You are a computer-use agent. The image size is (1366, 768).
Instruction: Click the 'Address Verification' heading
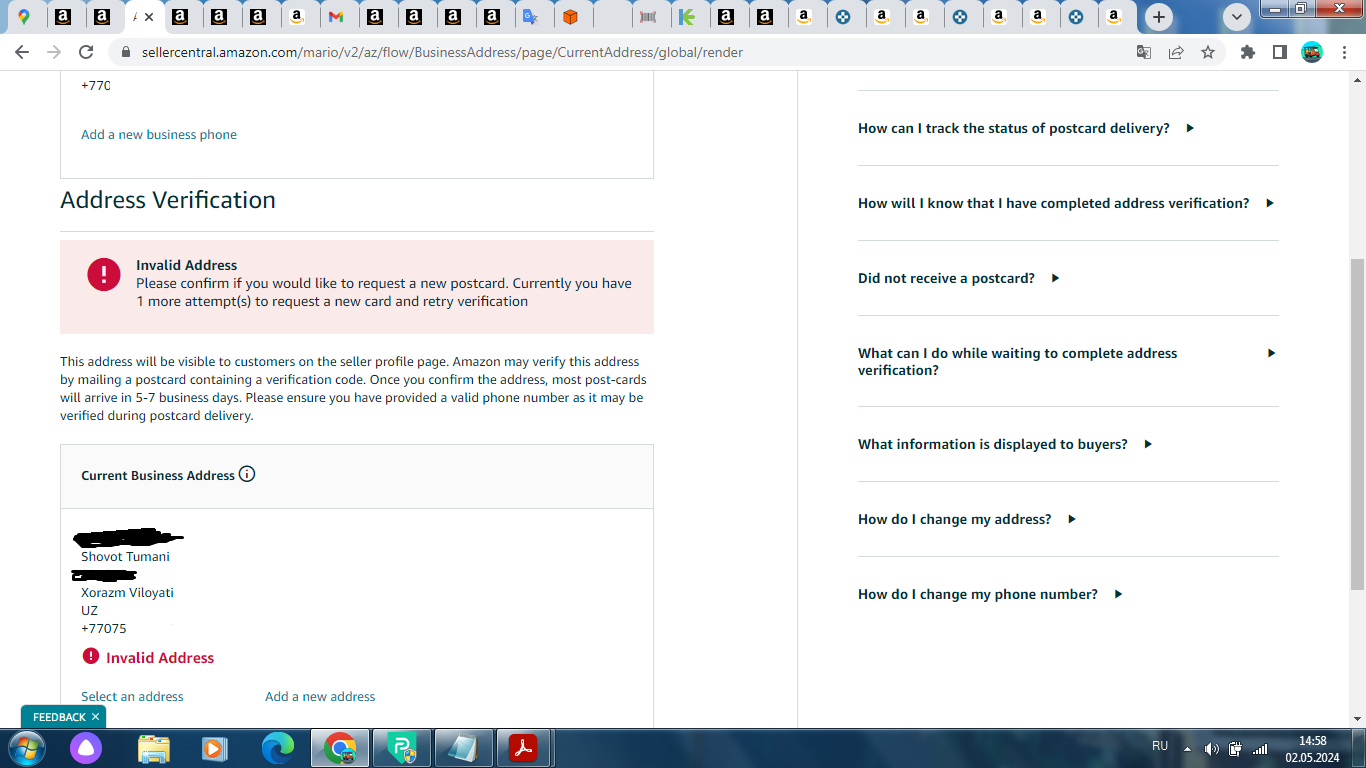[168, 200]
